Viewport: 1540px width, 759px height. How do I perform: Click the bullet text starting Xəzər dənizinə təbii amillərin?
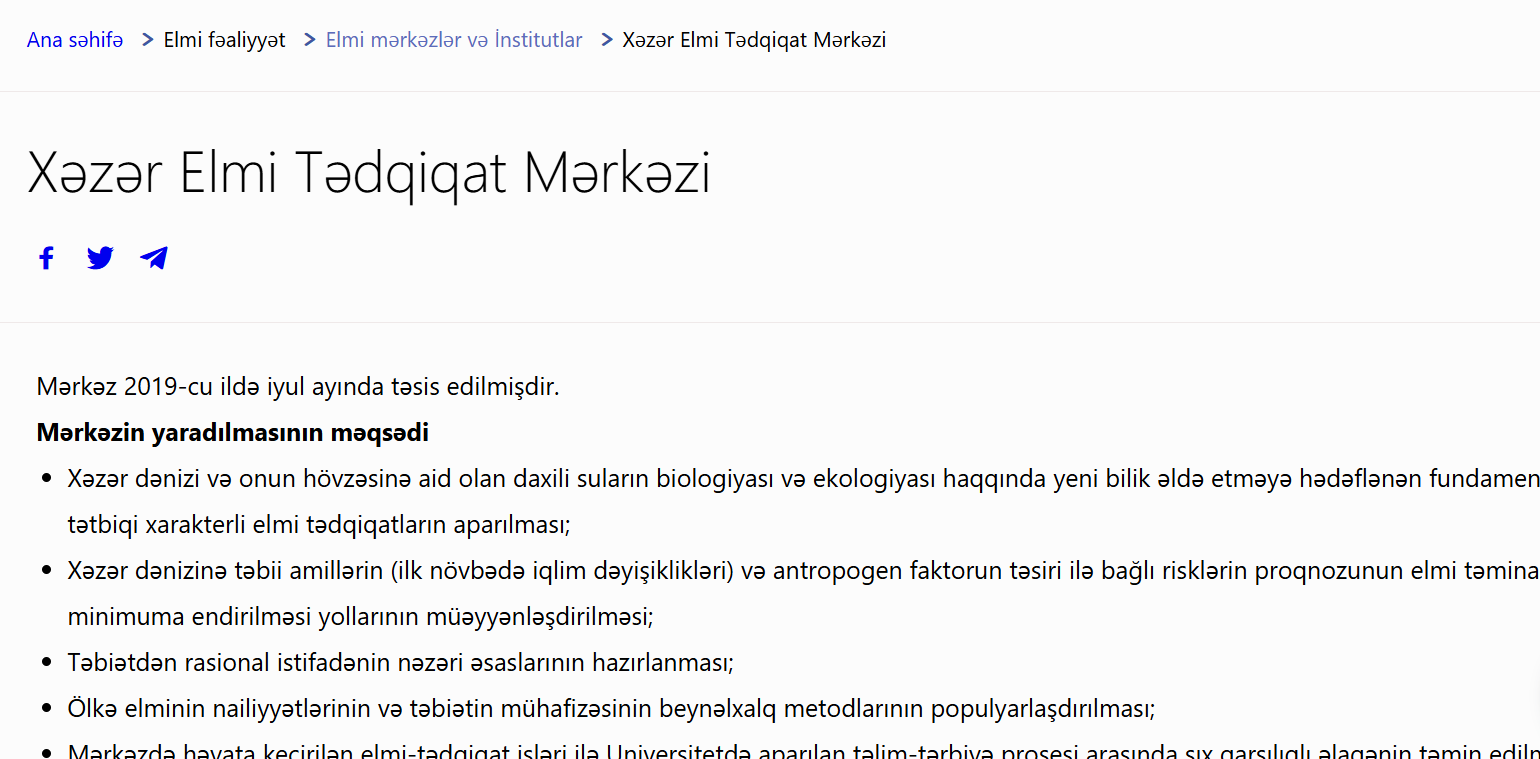pyautogui.click(x=700, y=571)
